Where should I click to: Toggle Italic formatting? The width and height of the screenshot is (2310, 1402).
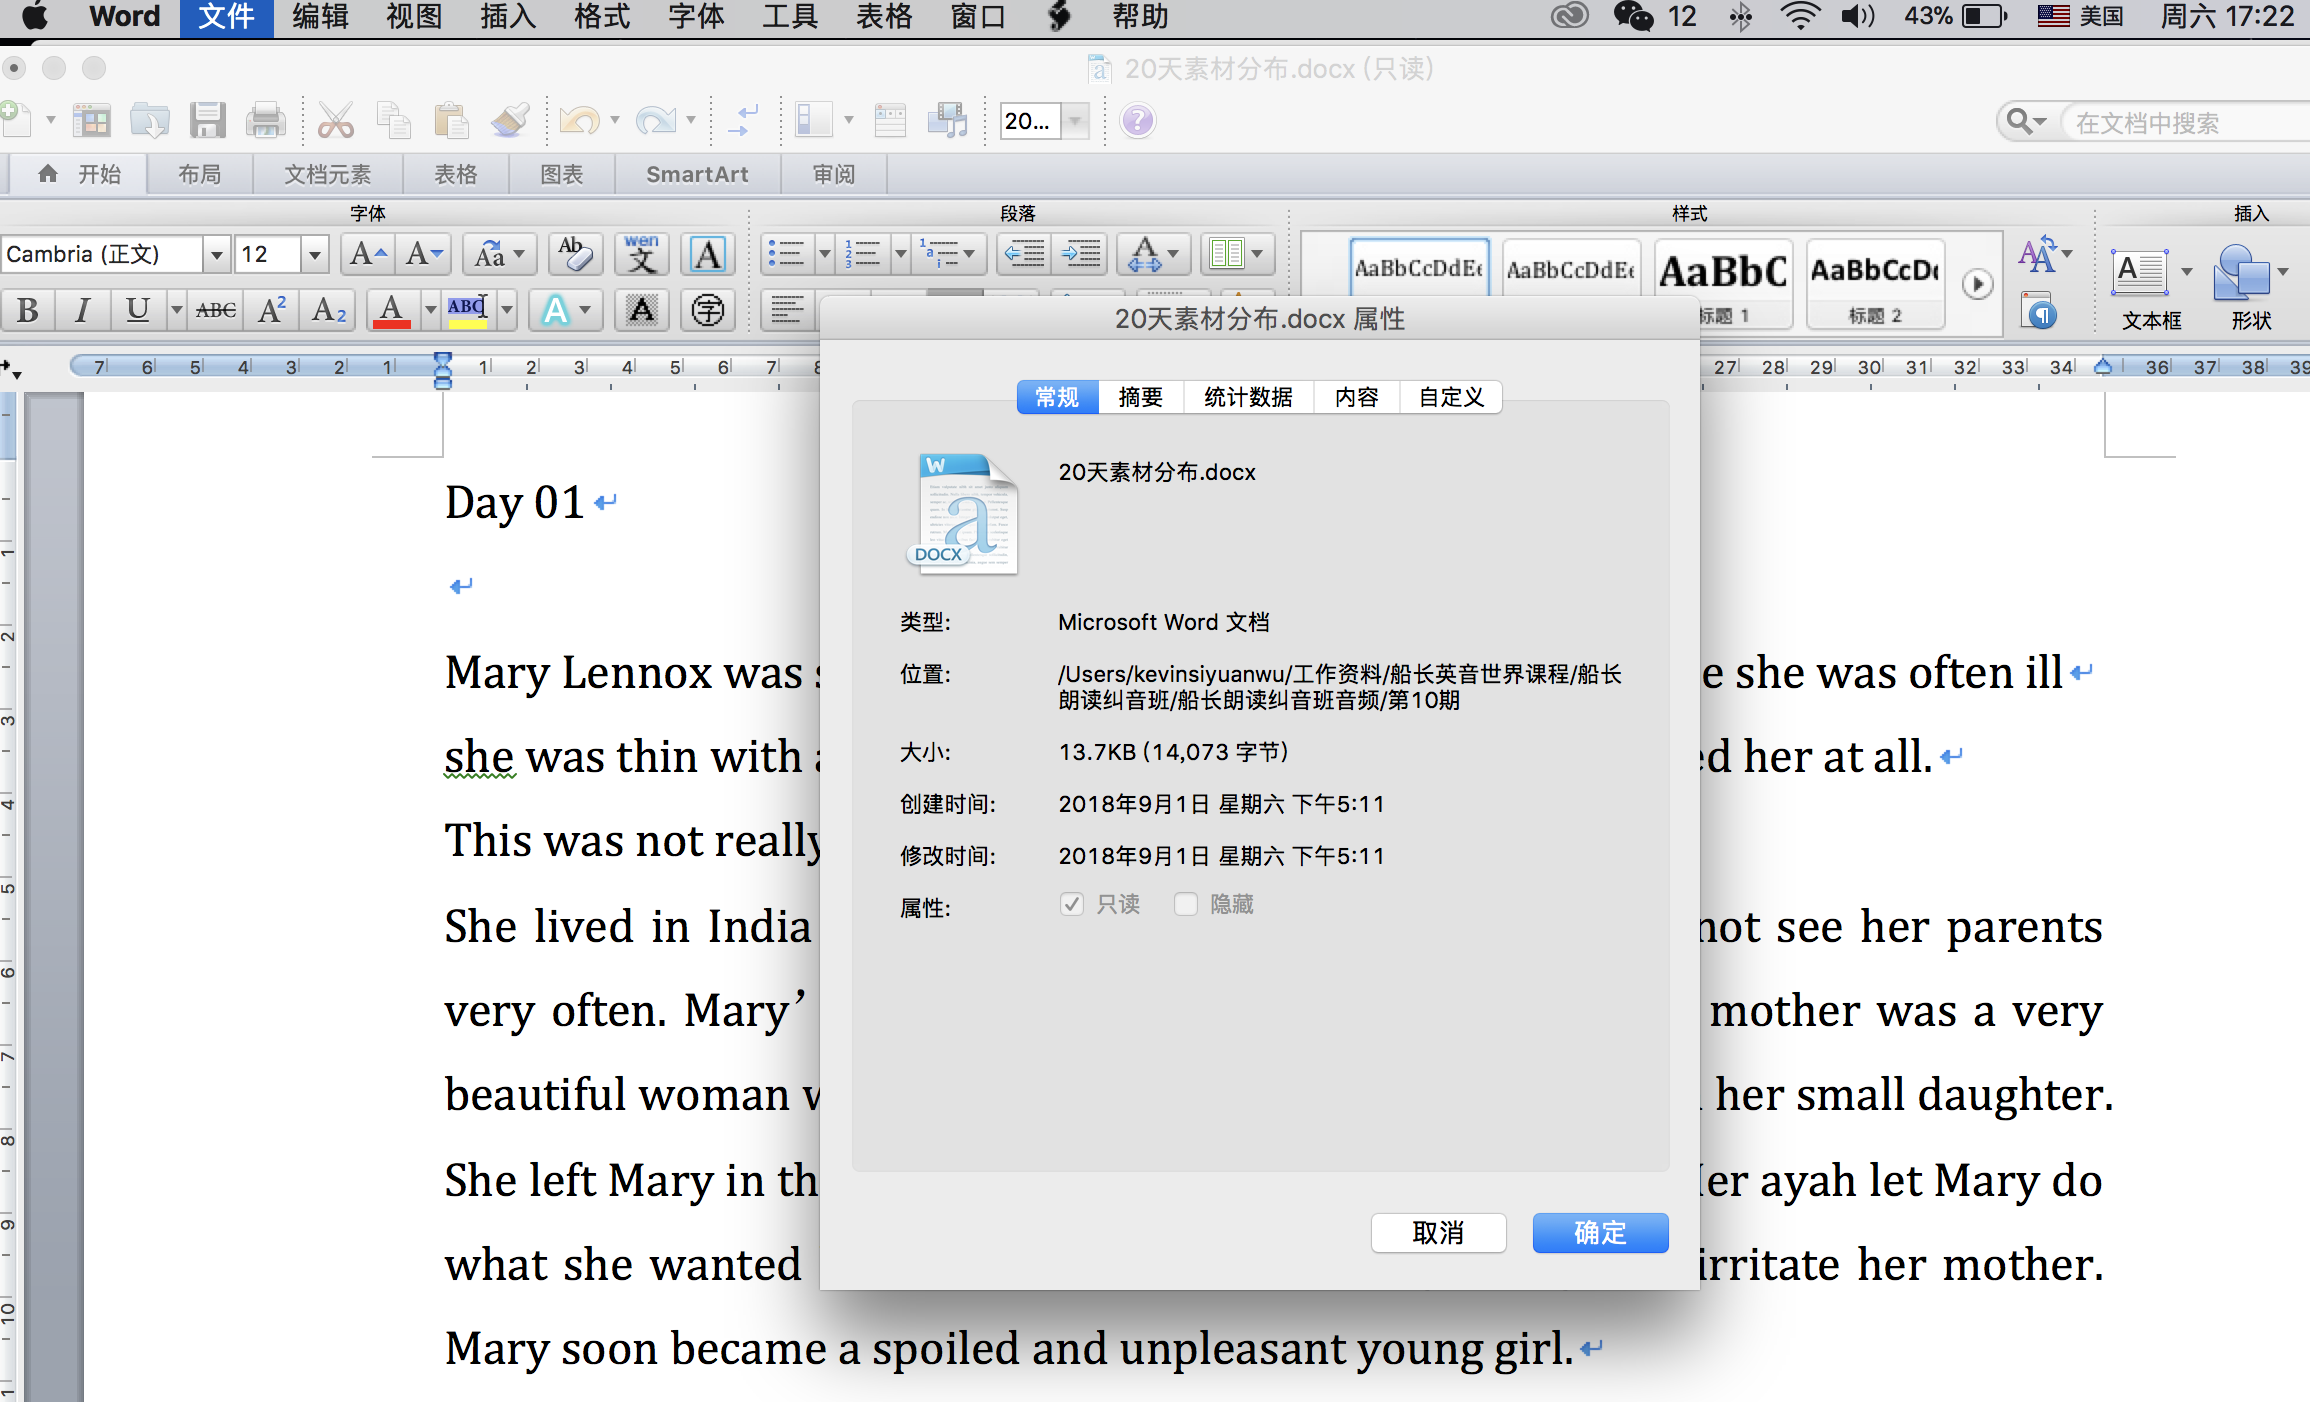82,310
